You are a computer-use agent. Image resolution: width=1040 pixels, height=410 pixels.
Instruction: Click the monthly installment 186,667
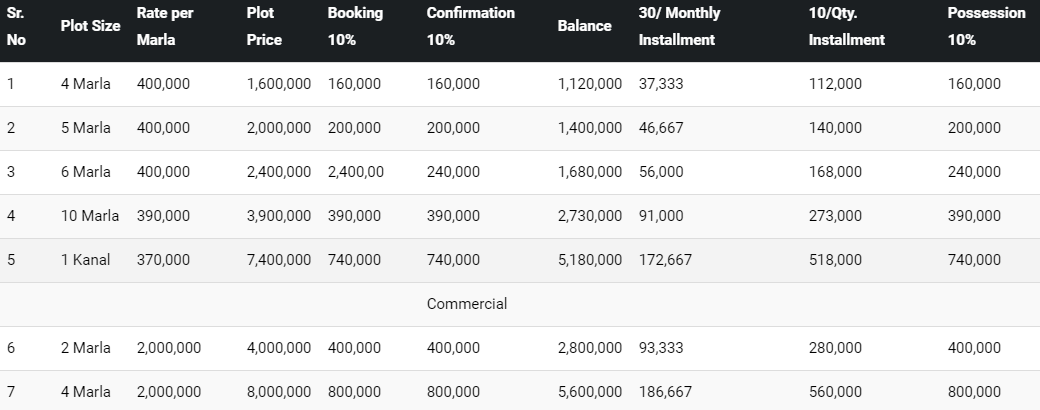tap(665, 392)
